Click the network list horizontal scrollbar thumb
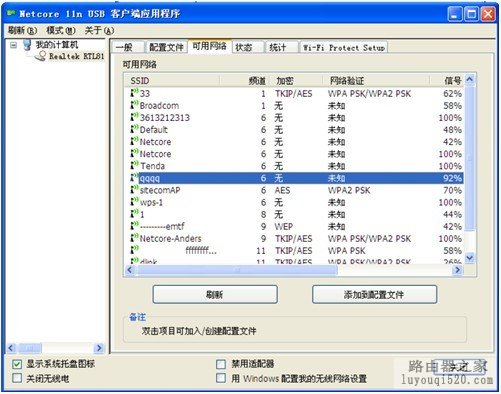Image resolution: width=501 pixels, height=394 pixels. (237, 270)
